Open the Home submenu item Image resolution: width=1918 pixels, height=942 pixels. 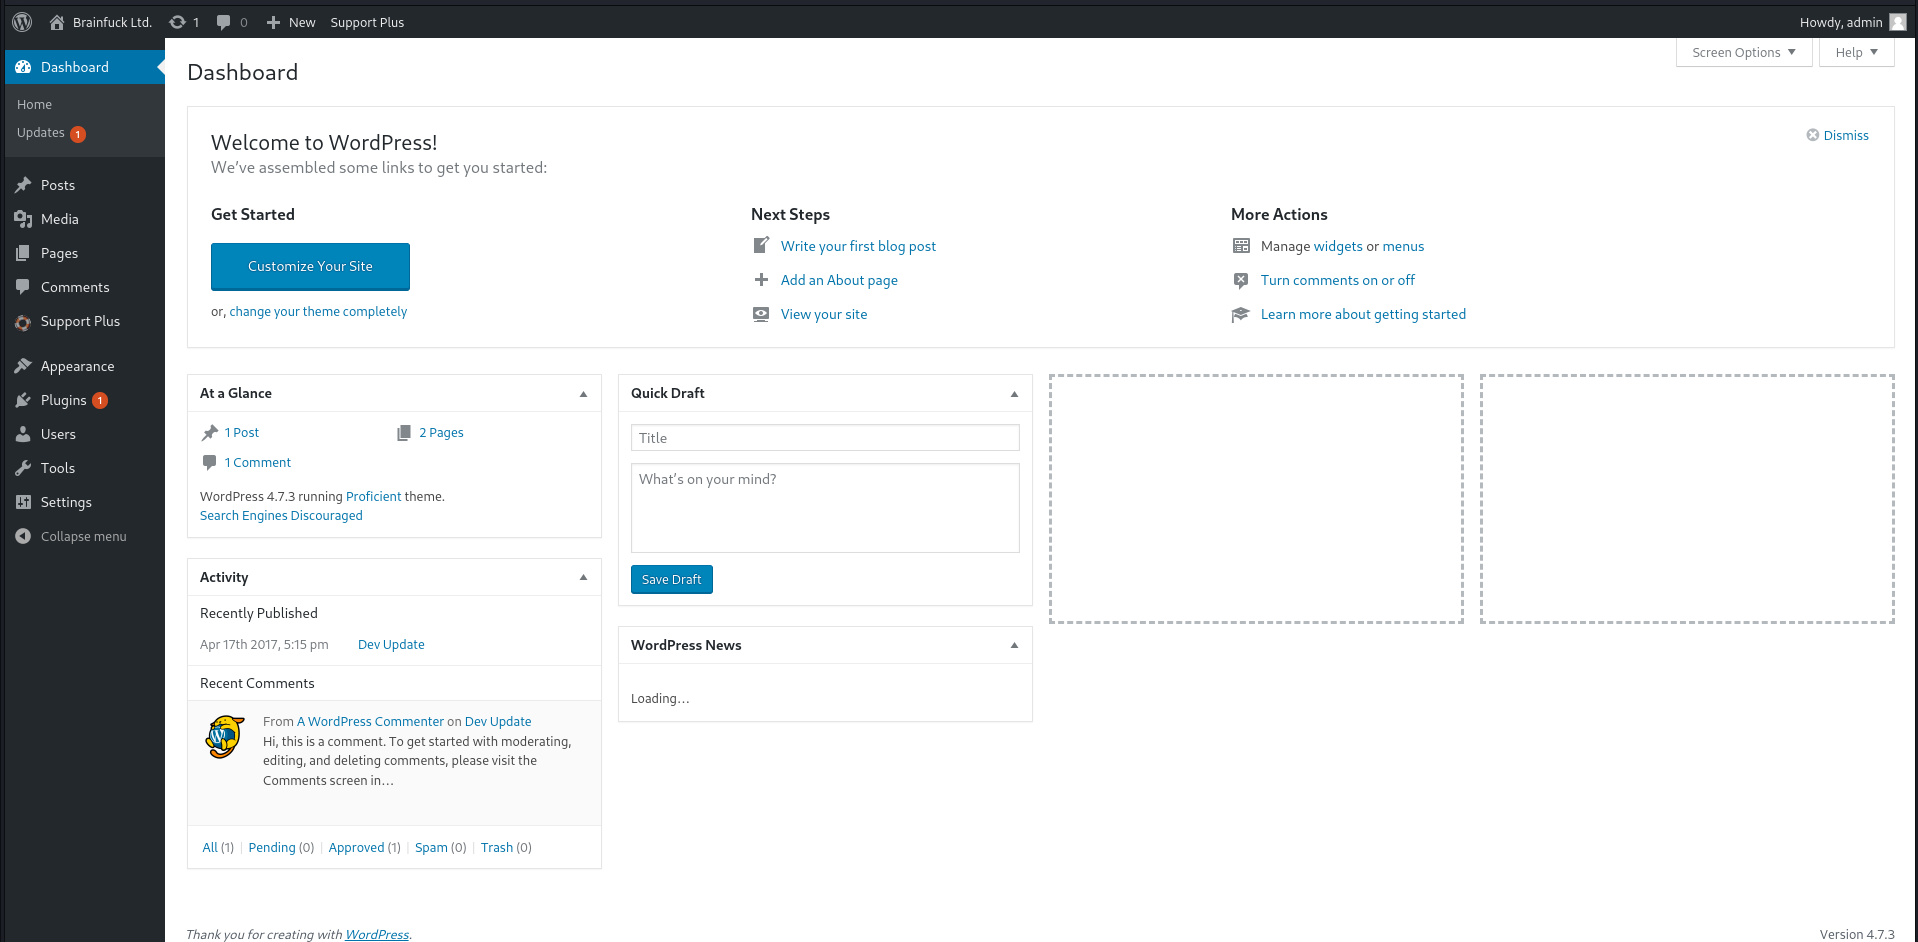[34, 104]
